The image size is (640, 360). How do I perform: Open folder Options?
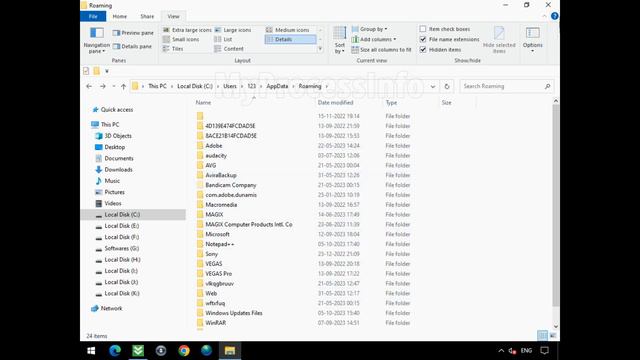(x=533, y=40)
